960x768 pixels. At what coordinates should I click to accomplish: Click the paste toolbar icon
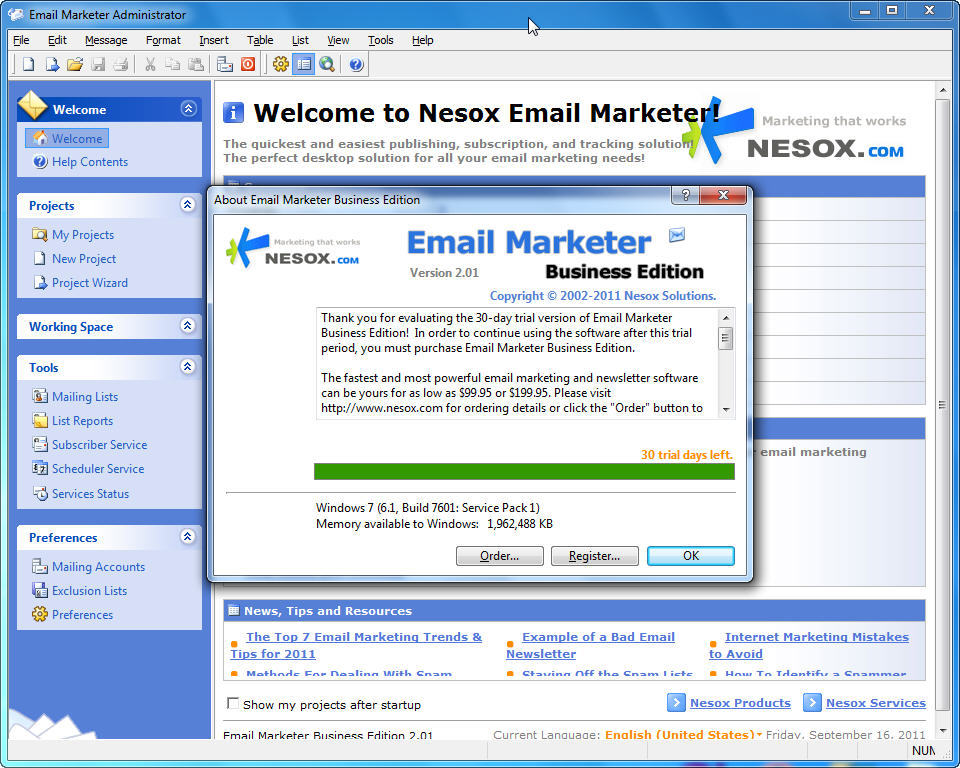coord(195,64)
